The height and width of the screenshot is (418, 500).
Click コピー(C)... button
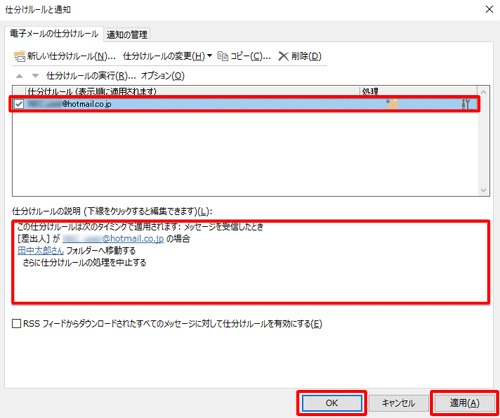pyautogui.click(x=244, y=56)
